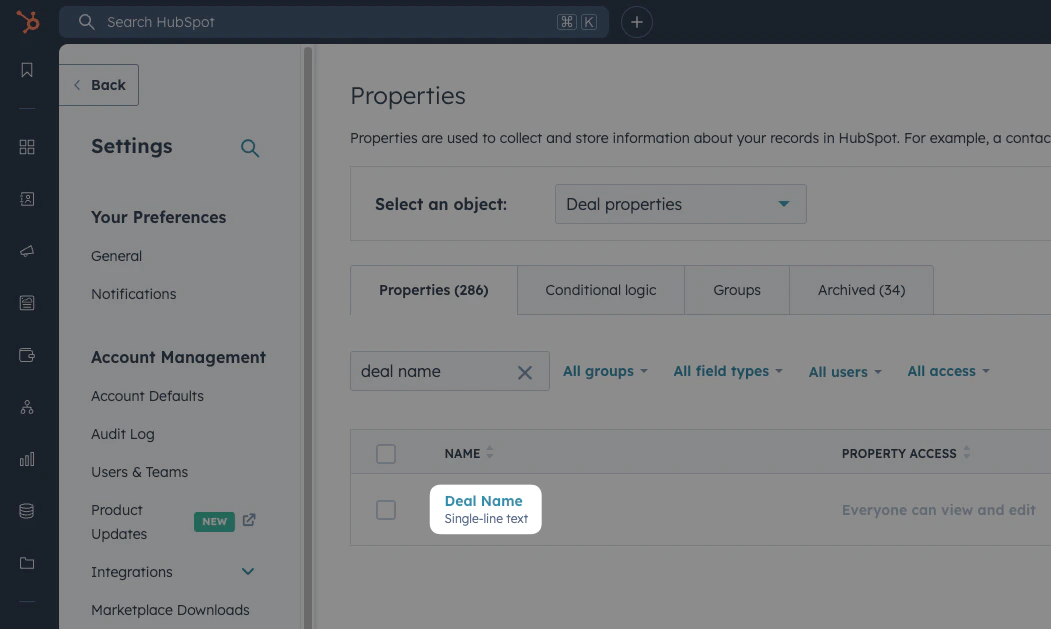
Task: Click the Data Management database icon
Action: pyautogui.click(x=27, y=510)
